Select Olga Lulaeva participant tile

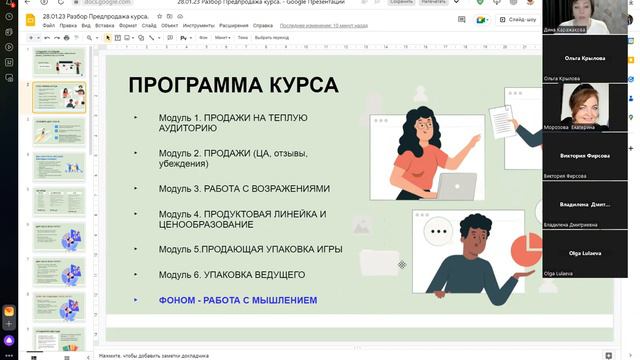585,253
